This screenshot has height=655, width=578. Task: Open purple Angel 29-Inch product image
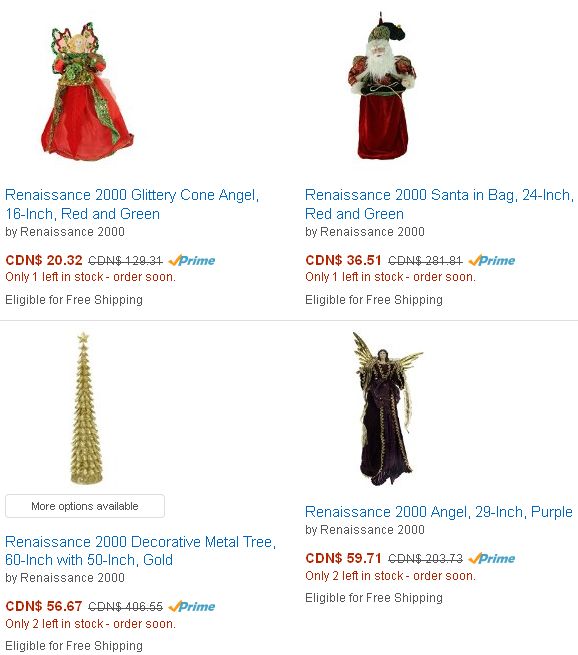coord(387,408)
